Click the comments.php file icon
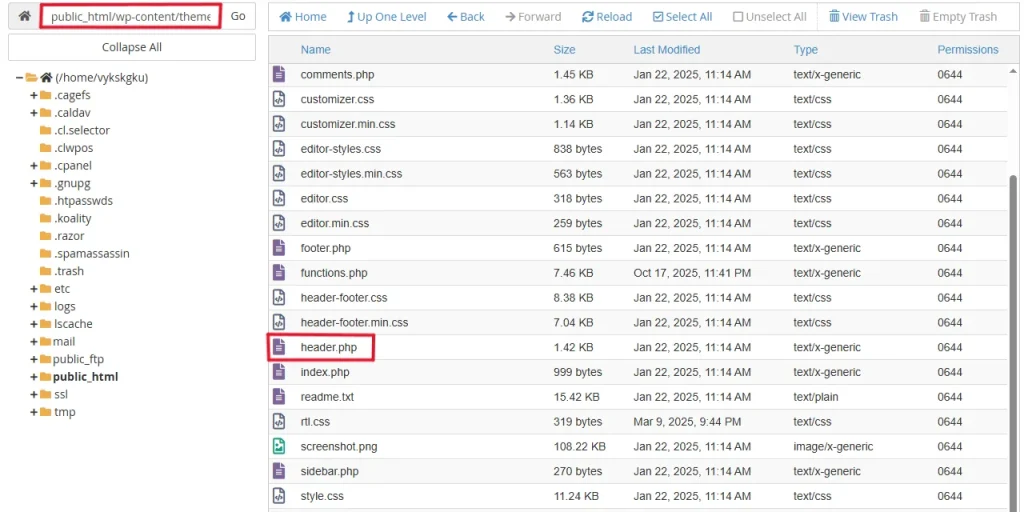1024x512 pixels. (x=279, y=74)
